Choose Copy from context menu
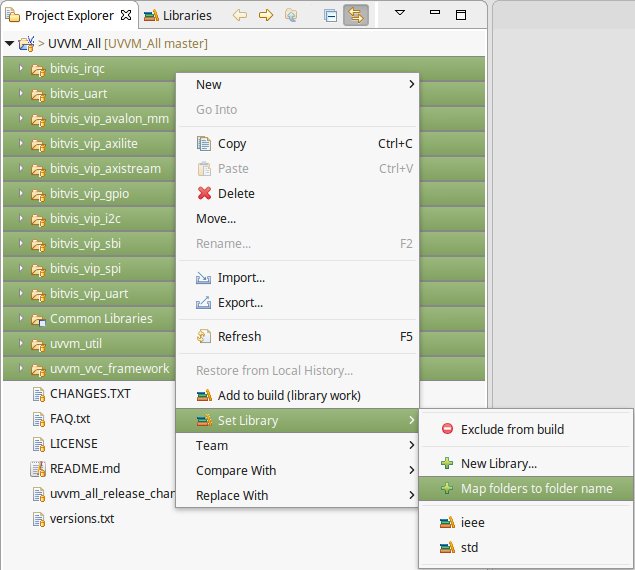This screenshot has height=570, width=635. 297,143
